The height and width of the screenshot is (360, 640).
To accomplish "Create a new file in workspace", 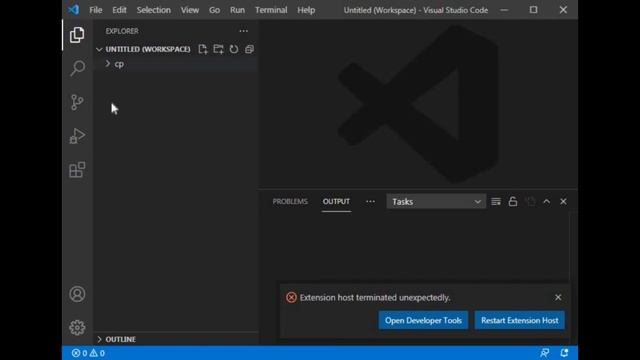I will (203, 49).
